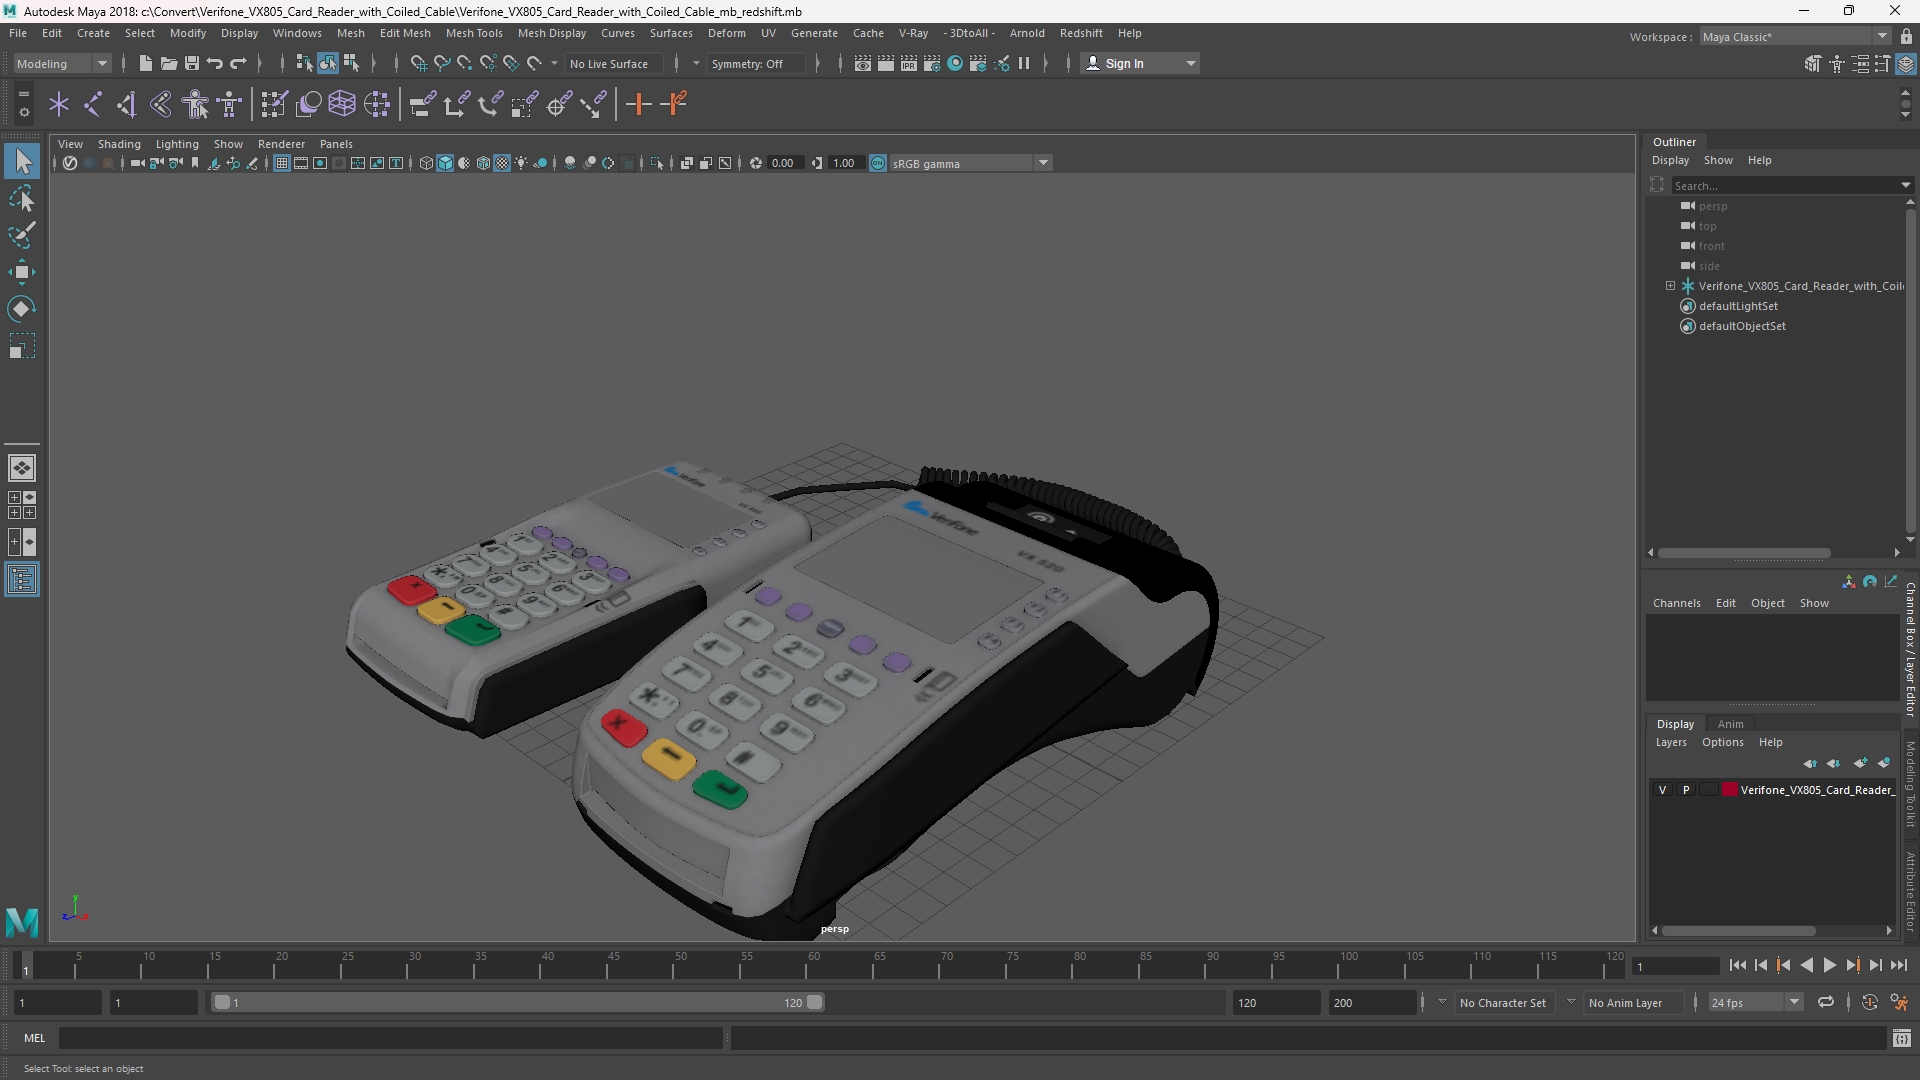Click the MEL command language button
Viewport: 1920px width, 1080px height.
click(x=34, y=1038)
